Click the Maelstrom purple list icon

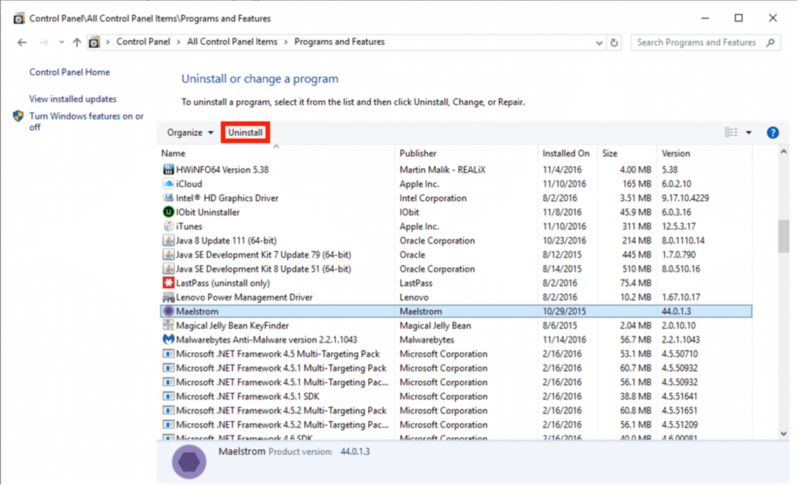coord(168,311)
